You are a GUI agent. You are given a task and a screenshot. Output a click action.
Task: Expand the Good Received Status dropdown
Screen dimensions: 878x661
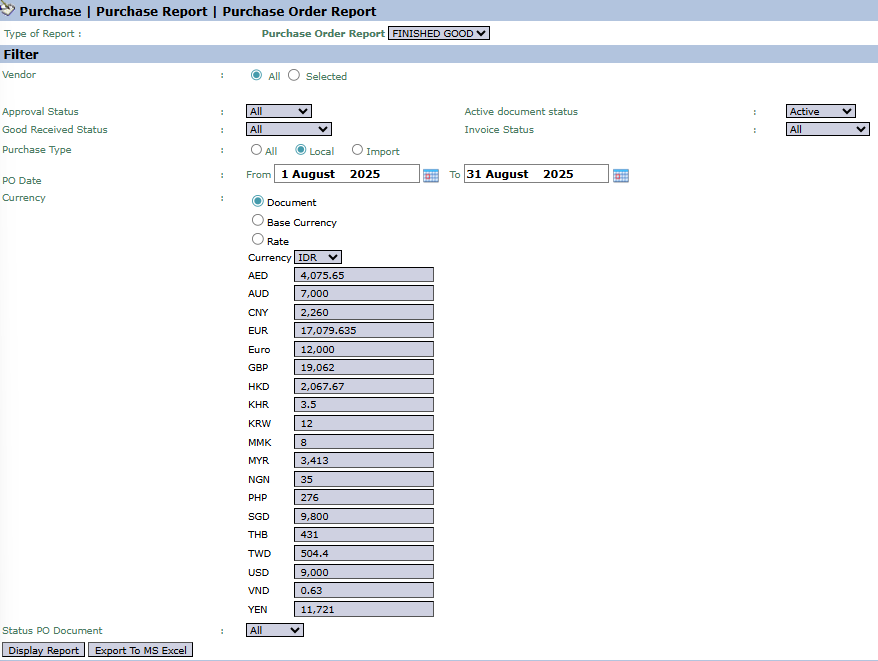click(288, 129)
